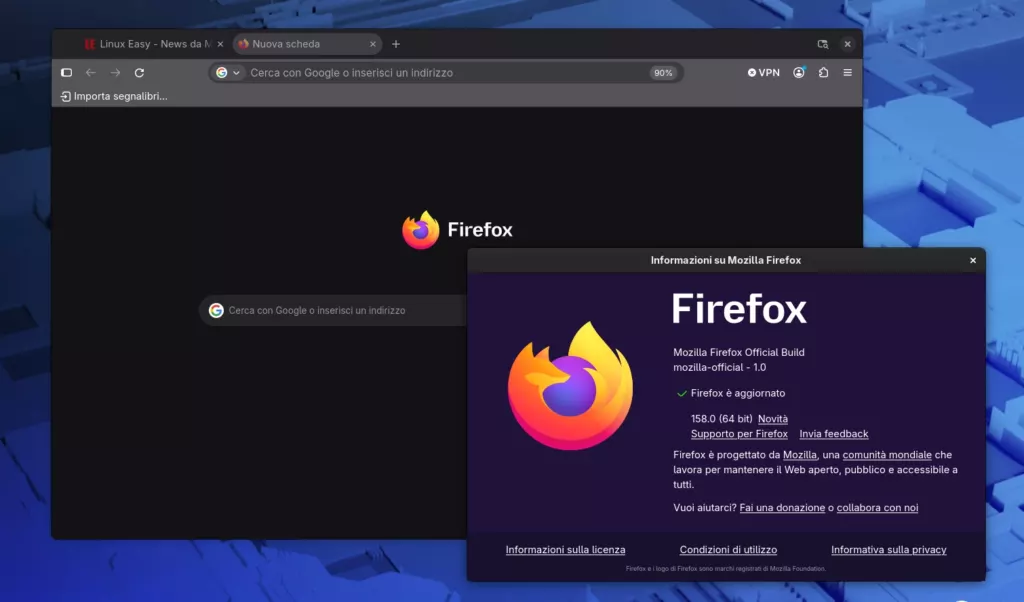Screen dimensions: 1024x602
Task: Focus the address bar search field
Action: pyautogui.click(x=447, y=72)
